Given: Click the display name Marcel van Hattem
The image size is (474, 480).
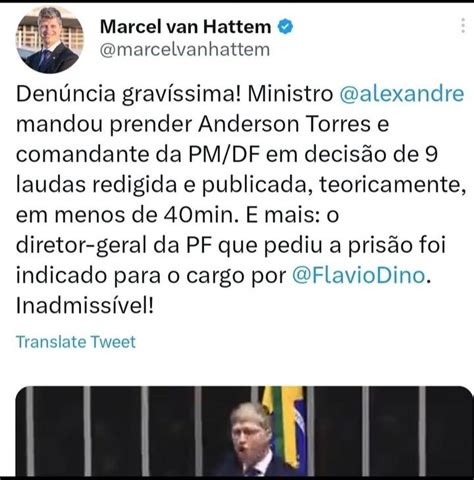Looking at the screenshot, I should (185, 27).
